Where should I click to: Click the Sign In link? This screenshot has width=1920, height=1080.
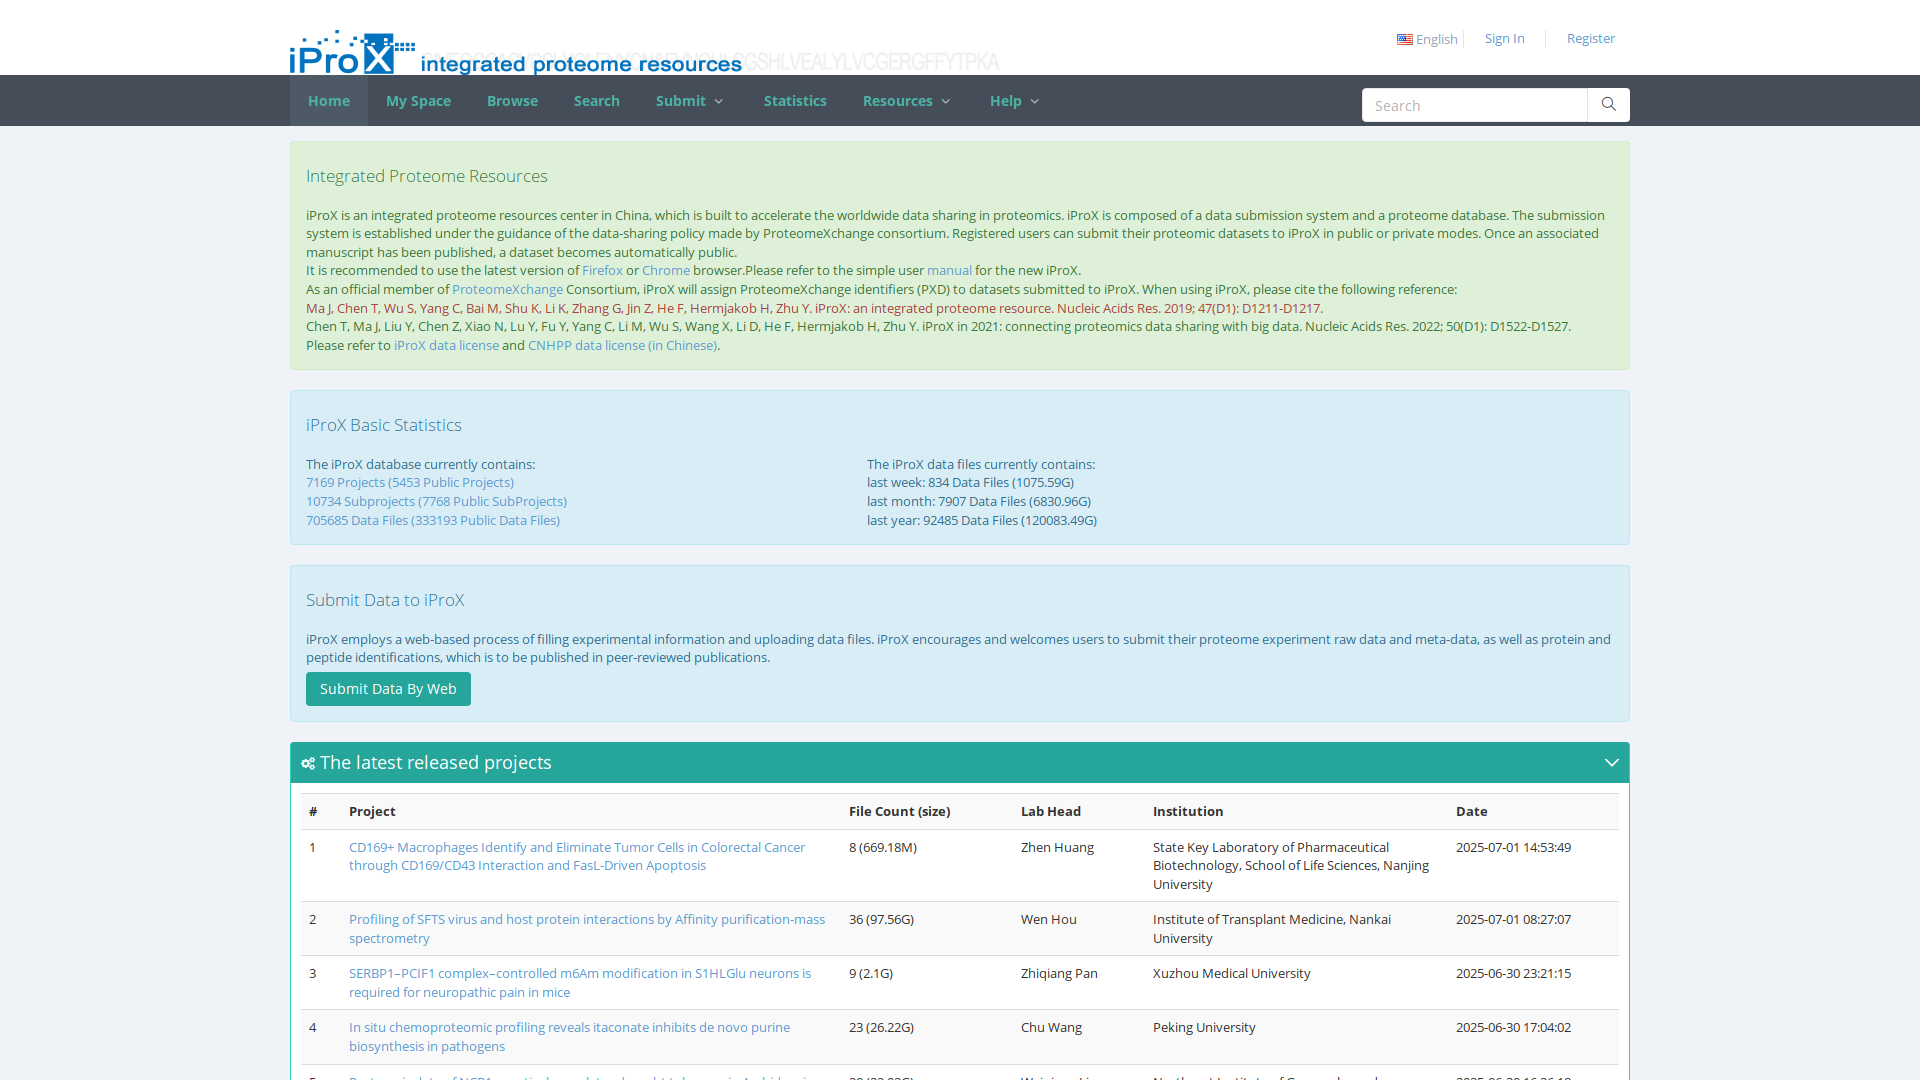(x=1504, y=38)
